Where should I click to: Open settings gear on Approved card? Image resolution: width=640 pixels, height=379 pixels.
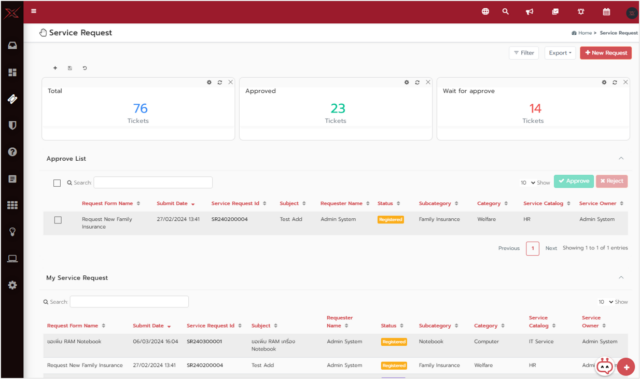tap(407, 82)
